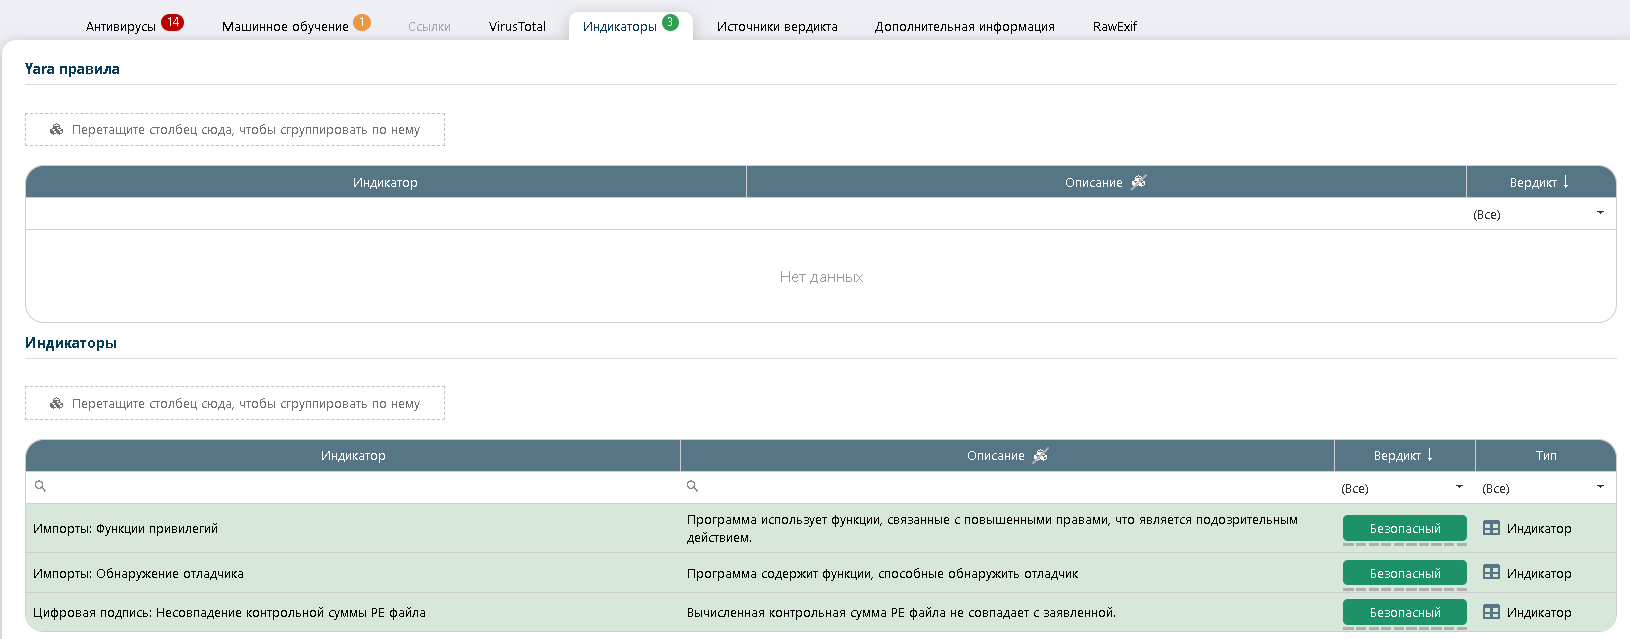Image resolution: width=1630 pixels, height=639 pixels.
Task: Click the Индикатор type icon for Функции привилегий
Action: coord(1491,528)
